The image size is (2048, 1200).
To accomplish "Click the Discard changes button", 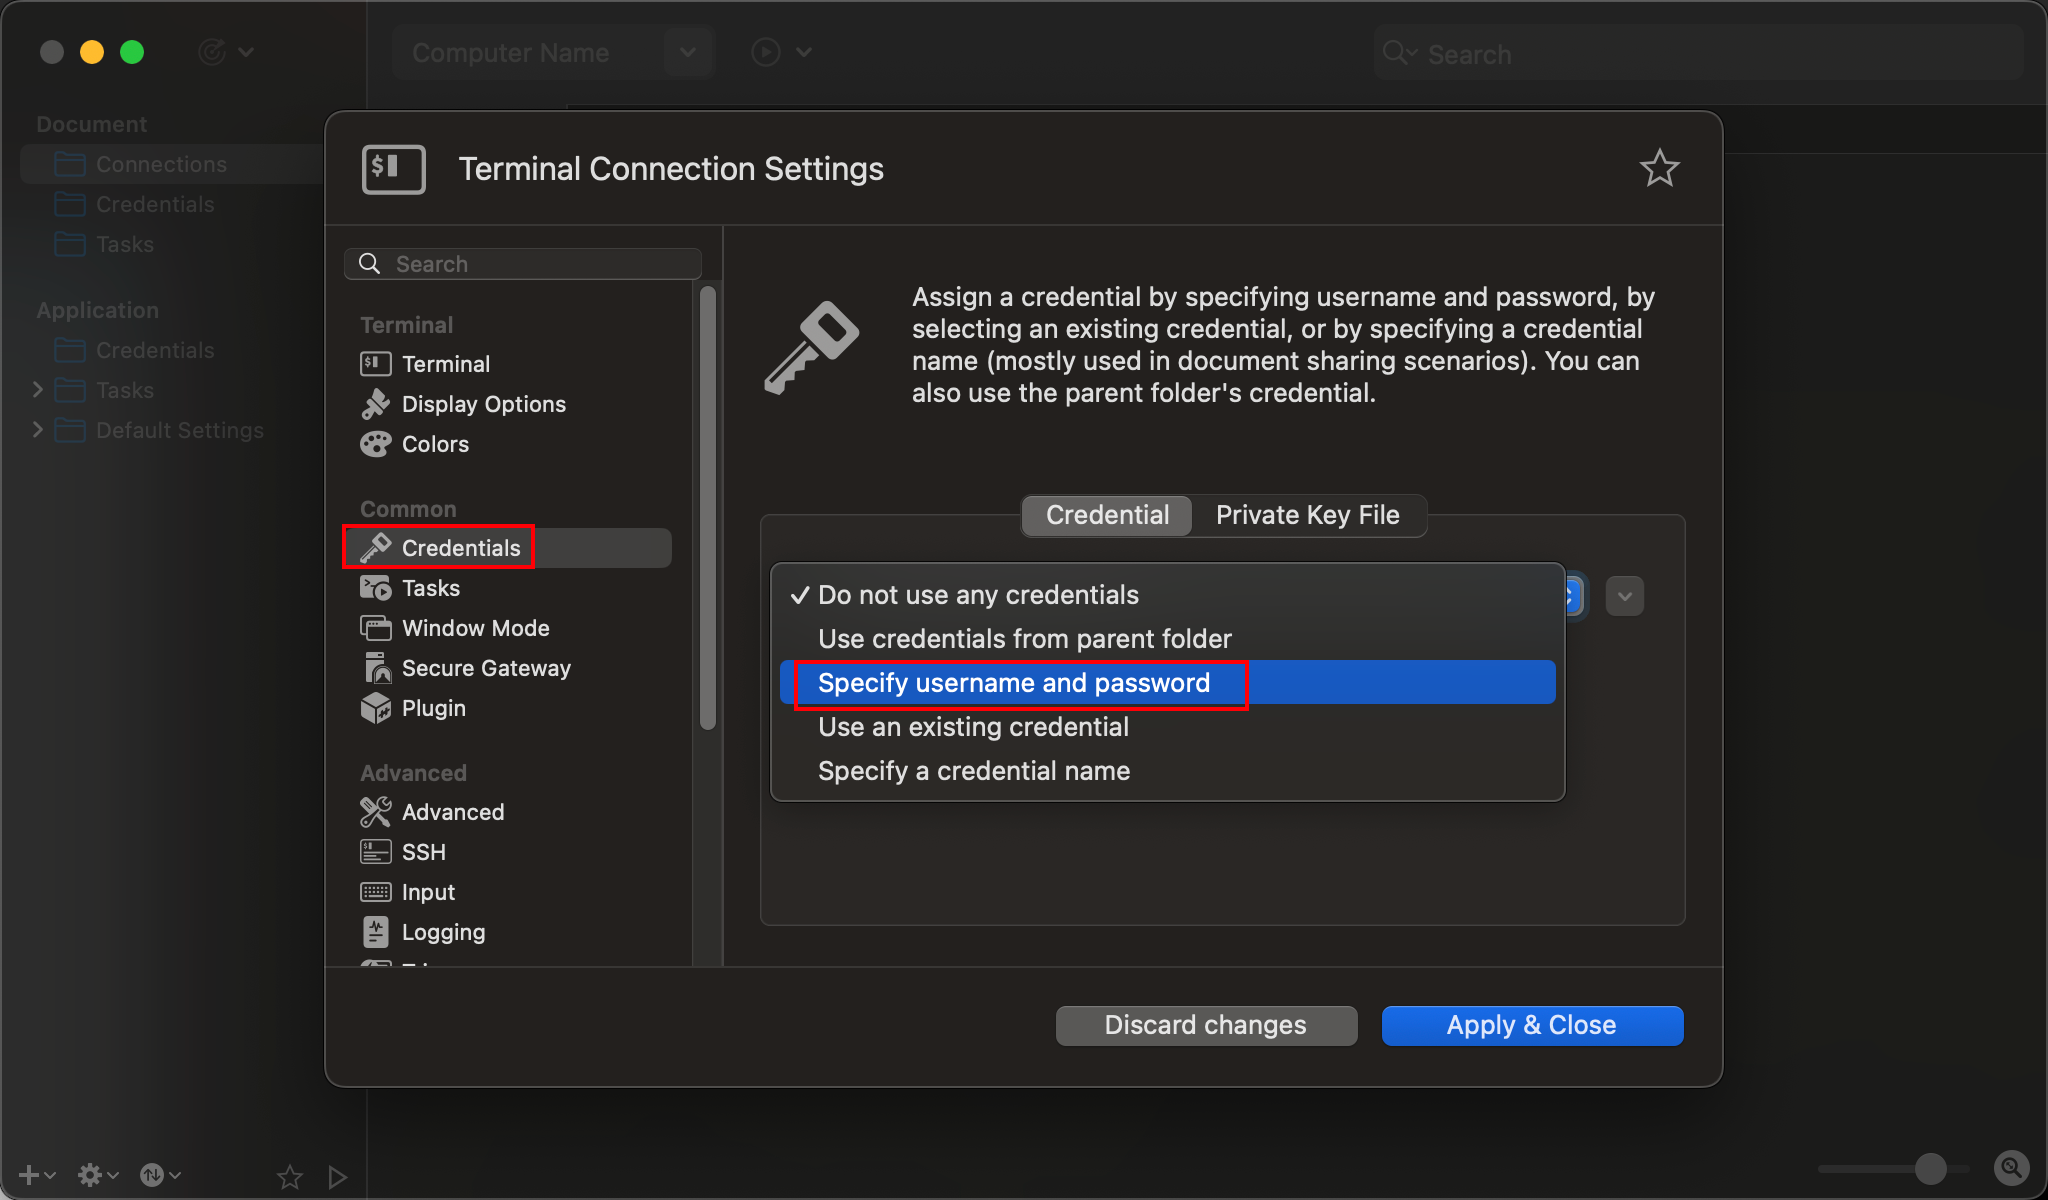I will [x=1204, y=1025].
